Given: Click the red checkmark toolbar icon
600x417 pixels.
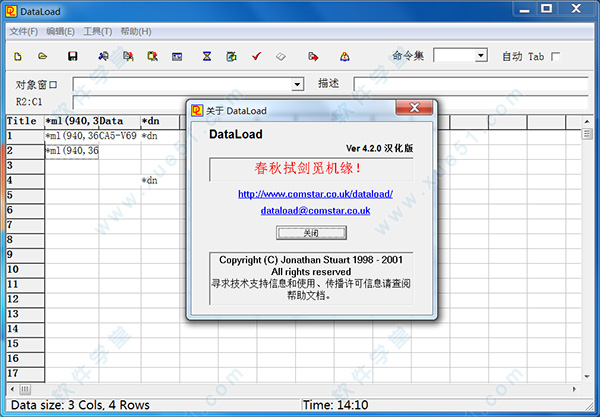Looking at the screenshot, I should click(256, 56).
